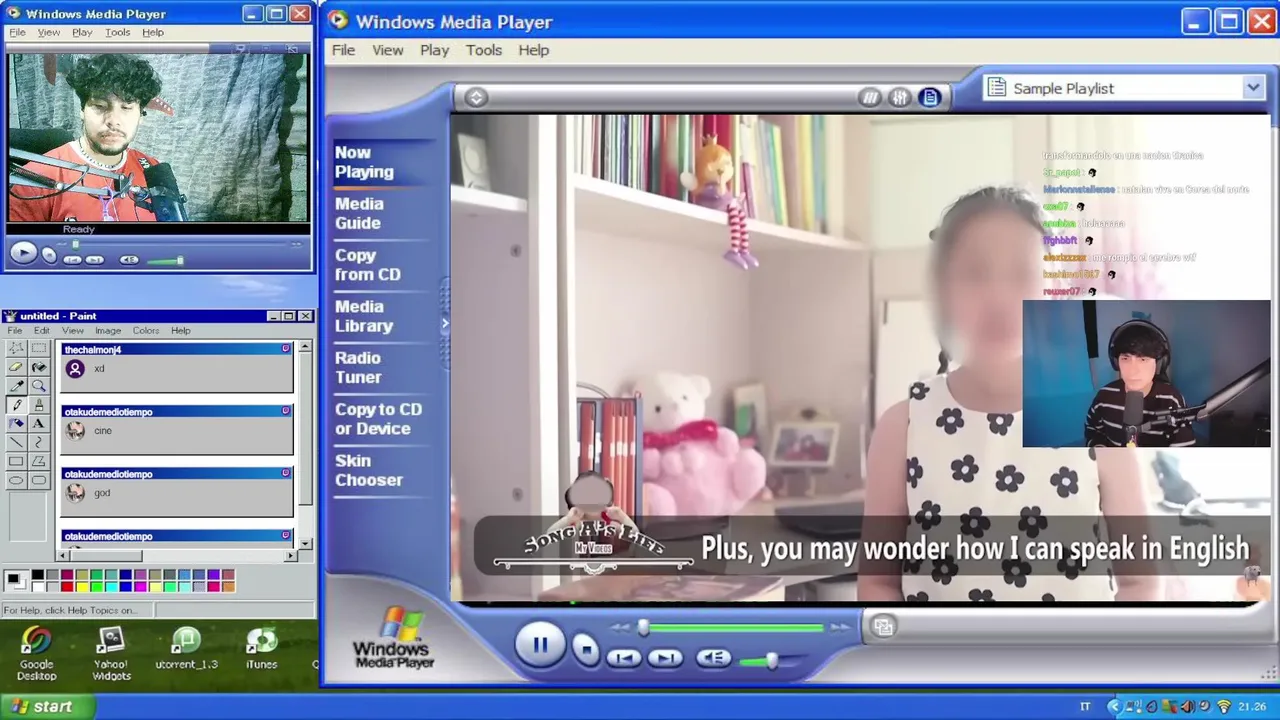The height and width of the screenshot is (720, 1280).
Task: Select the Ellipse tool in Paint
Action: [16, 480]
